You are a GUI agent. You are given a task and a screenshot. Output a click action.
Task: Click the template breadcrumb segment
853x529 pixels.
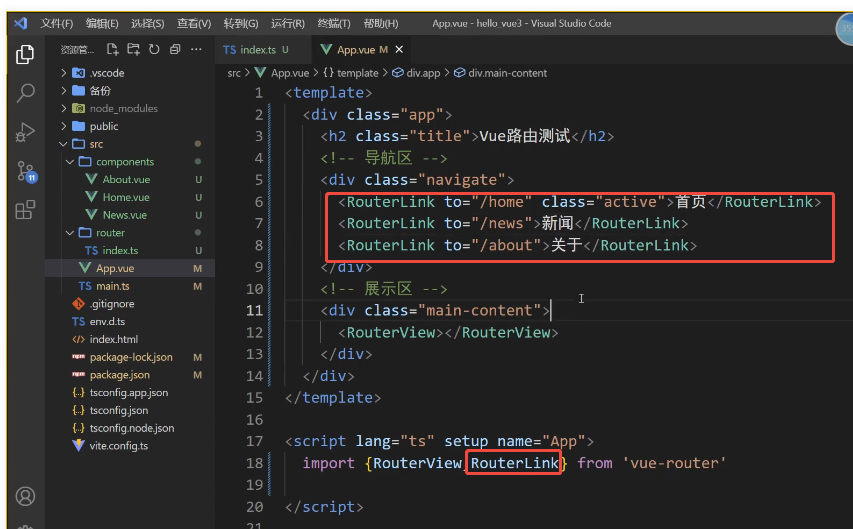click(x=357, y=73)
